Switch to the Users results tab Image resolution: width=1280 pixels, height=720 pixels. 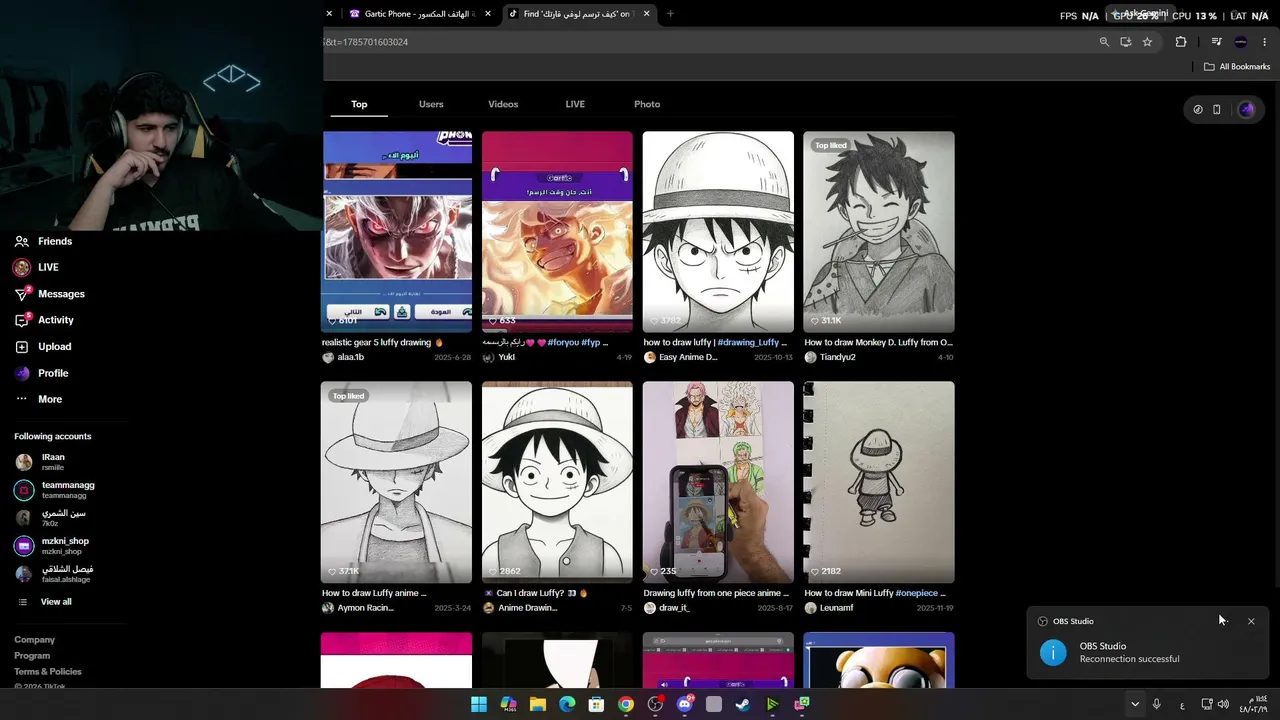point(431,104)
